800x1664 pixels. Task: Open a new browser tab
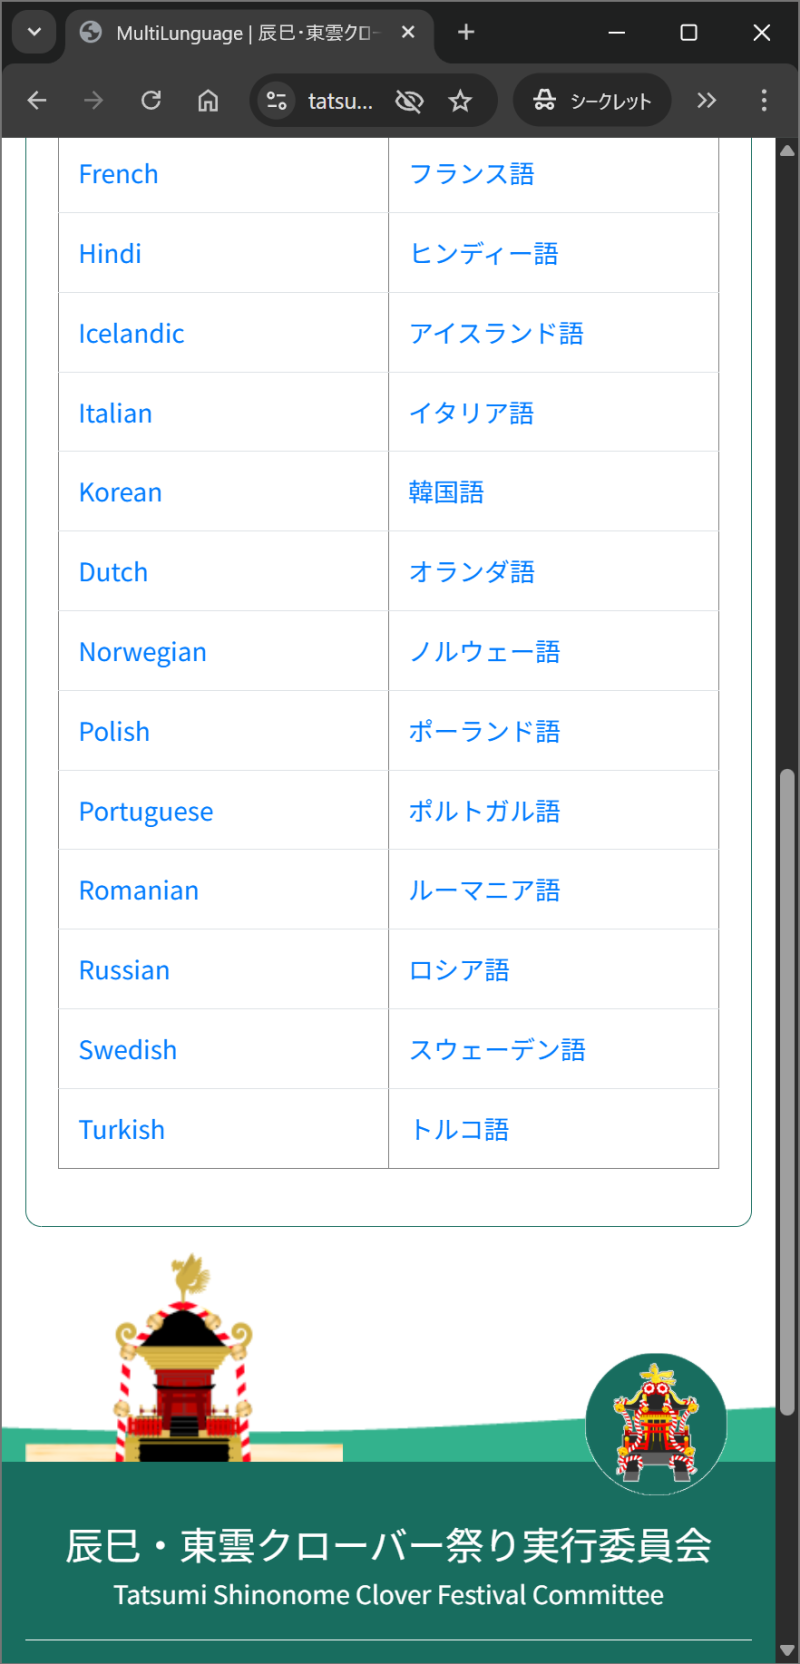(x=466, y=32)
